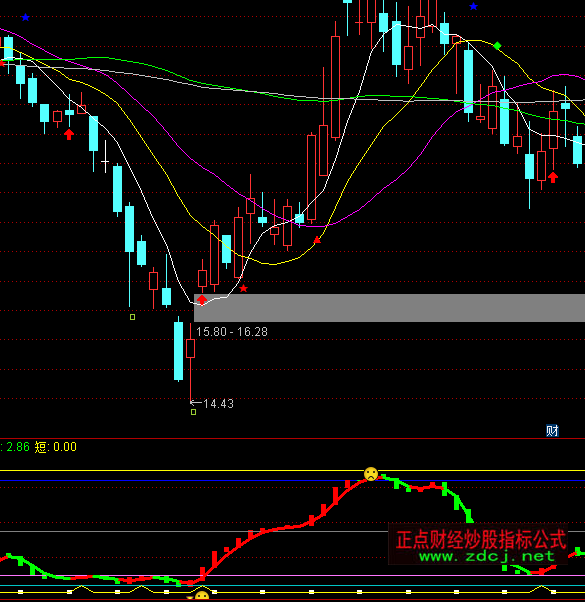Screen dimensions: 585x602
Task: Click the red up arrow at the gray band's start
Action: click(202, 300)
